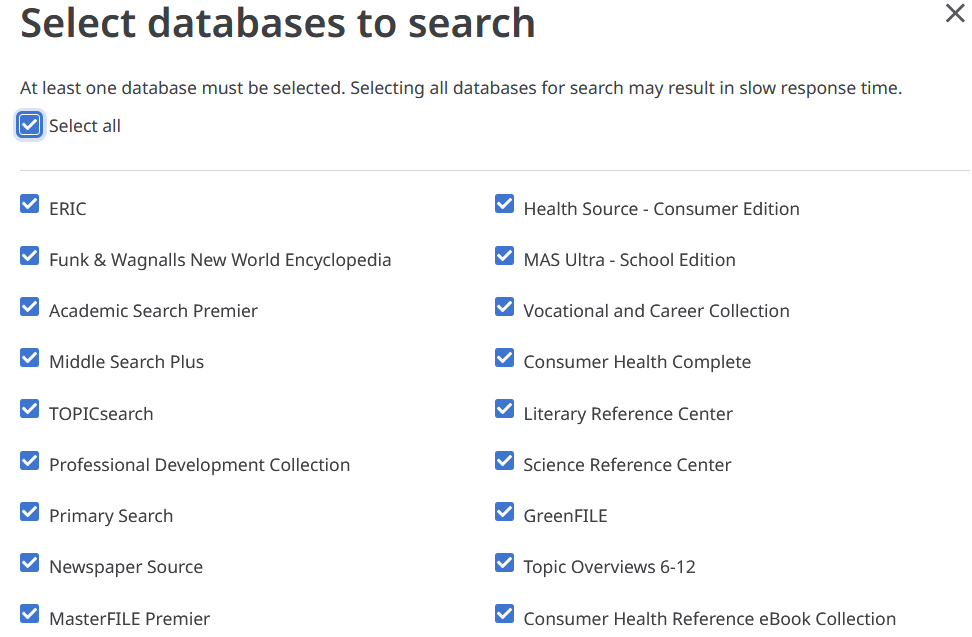972x637 pixels.
Task: Click the Health Source - Consumer Edition label
Action: click(x=661, y=209)
